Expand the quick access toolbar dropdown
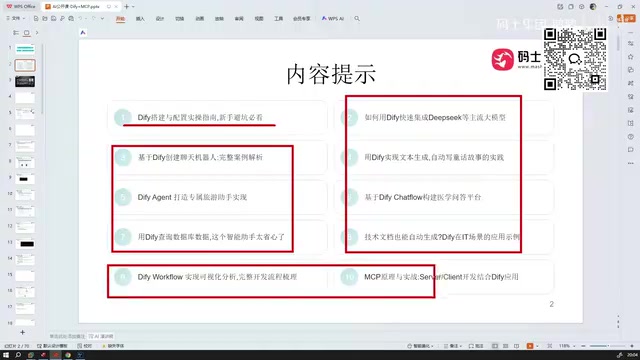The height and width of the screenshot is (360, 640). (102, 18)
